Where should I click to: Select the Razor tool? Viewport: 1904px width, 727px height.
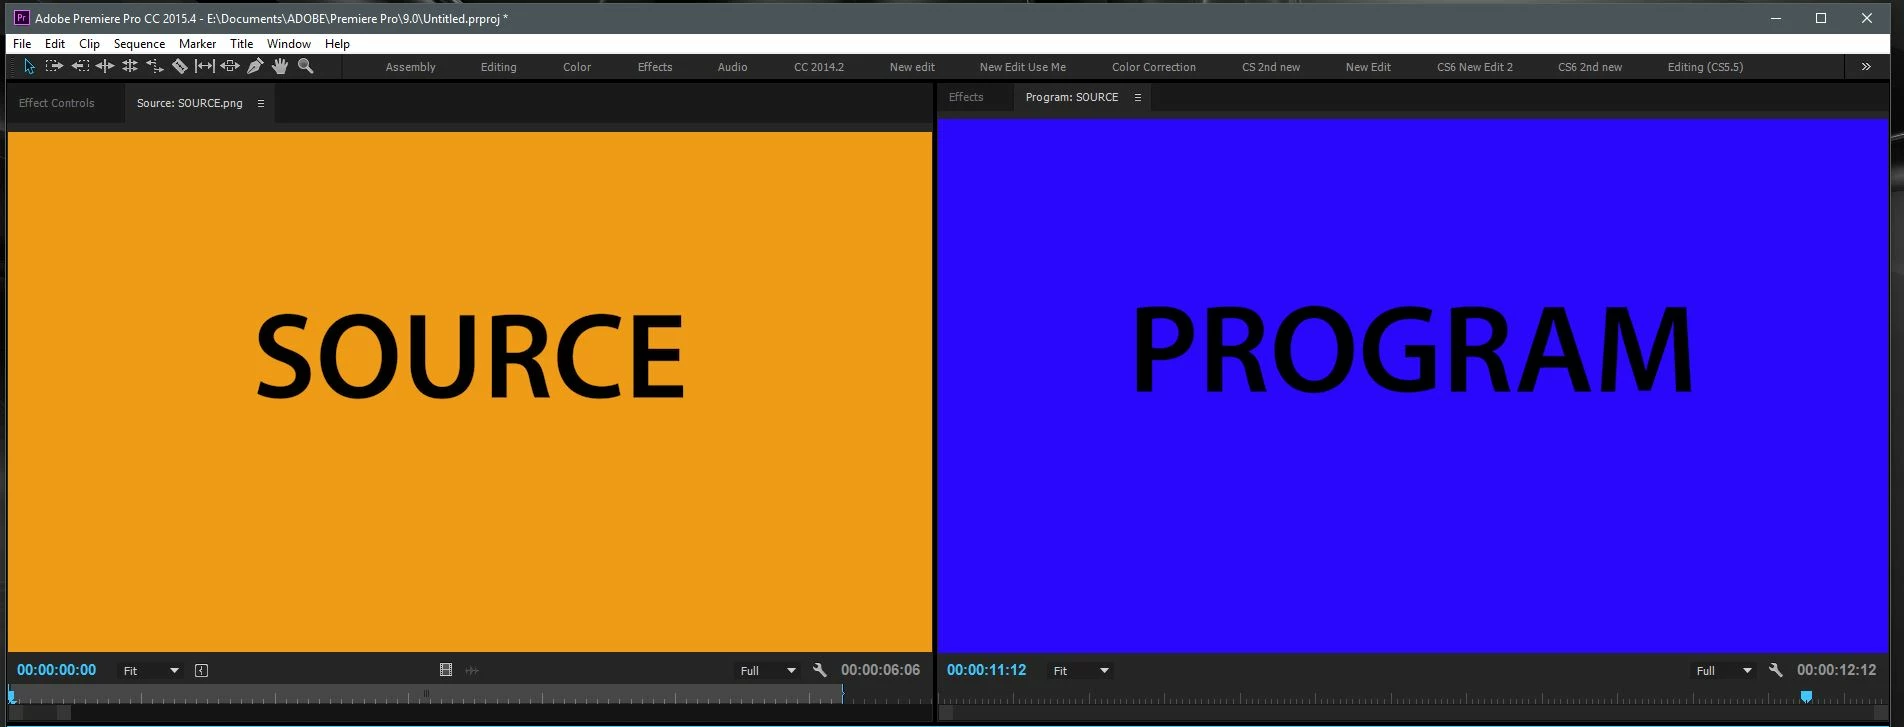click(x=180, y=66)
